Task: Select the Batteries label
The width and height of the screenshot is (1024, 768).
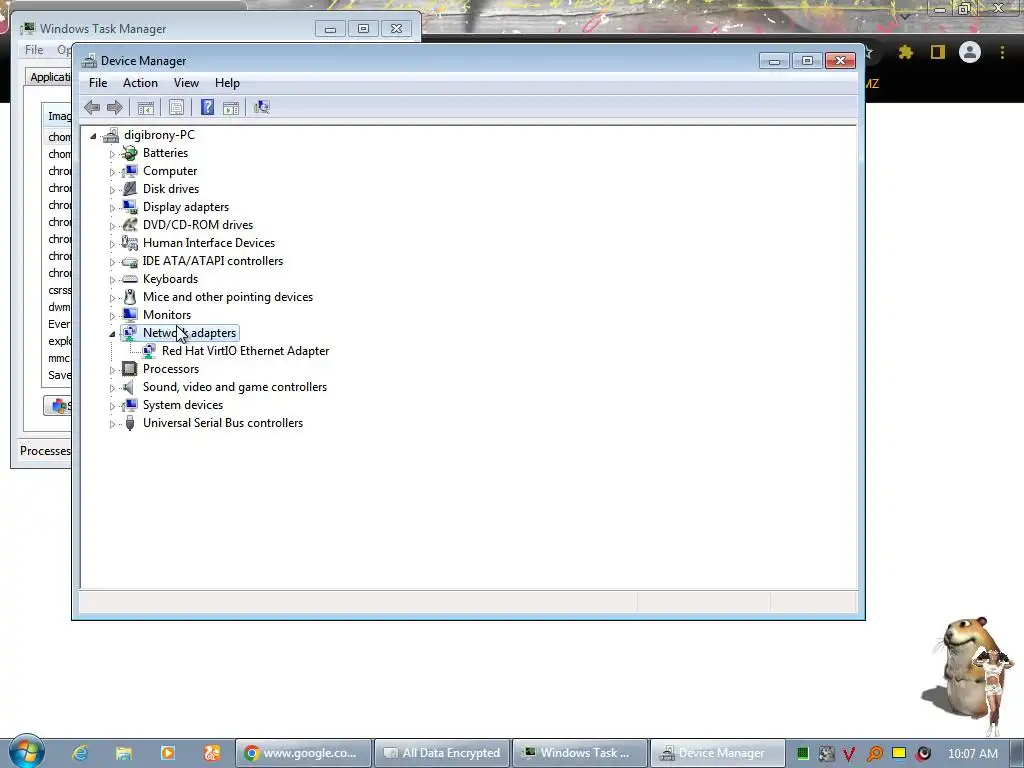Action: click(x=165, y=153)
